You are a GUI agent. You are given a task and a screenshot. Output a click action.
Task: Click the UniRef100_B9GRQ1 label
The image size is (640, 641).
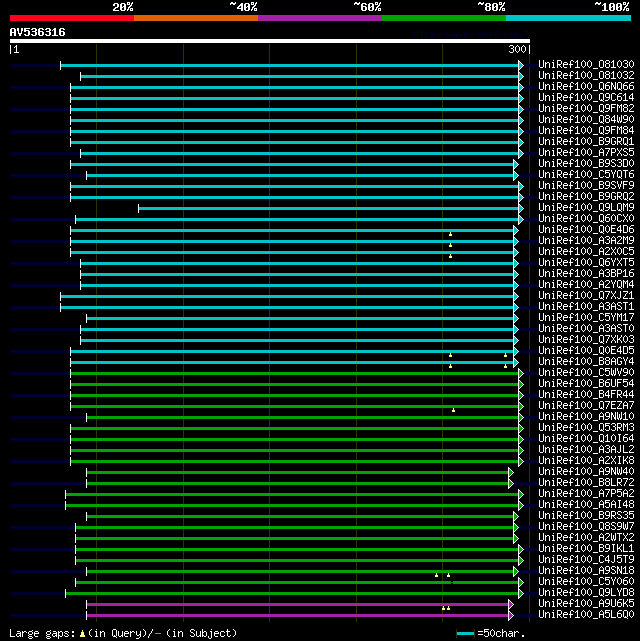[586, 141]
